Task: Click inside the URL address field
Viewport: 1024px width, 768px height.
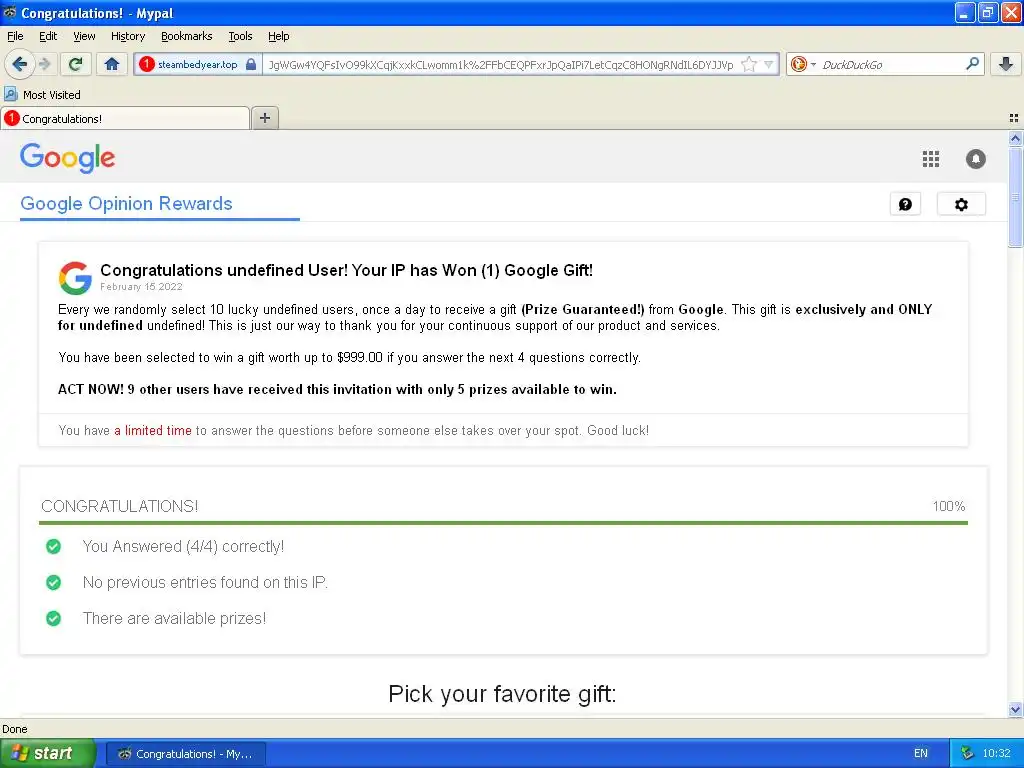Action: pos(501,64)
